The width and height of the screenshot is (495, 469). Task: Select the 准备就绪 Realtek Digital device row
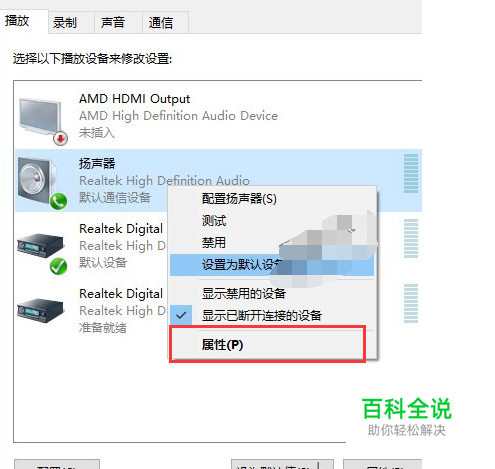(218, 311)
